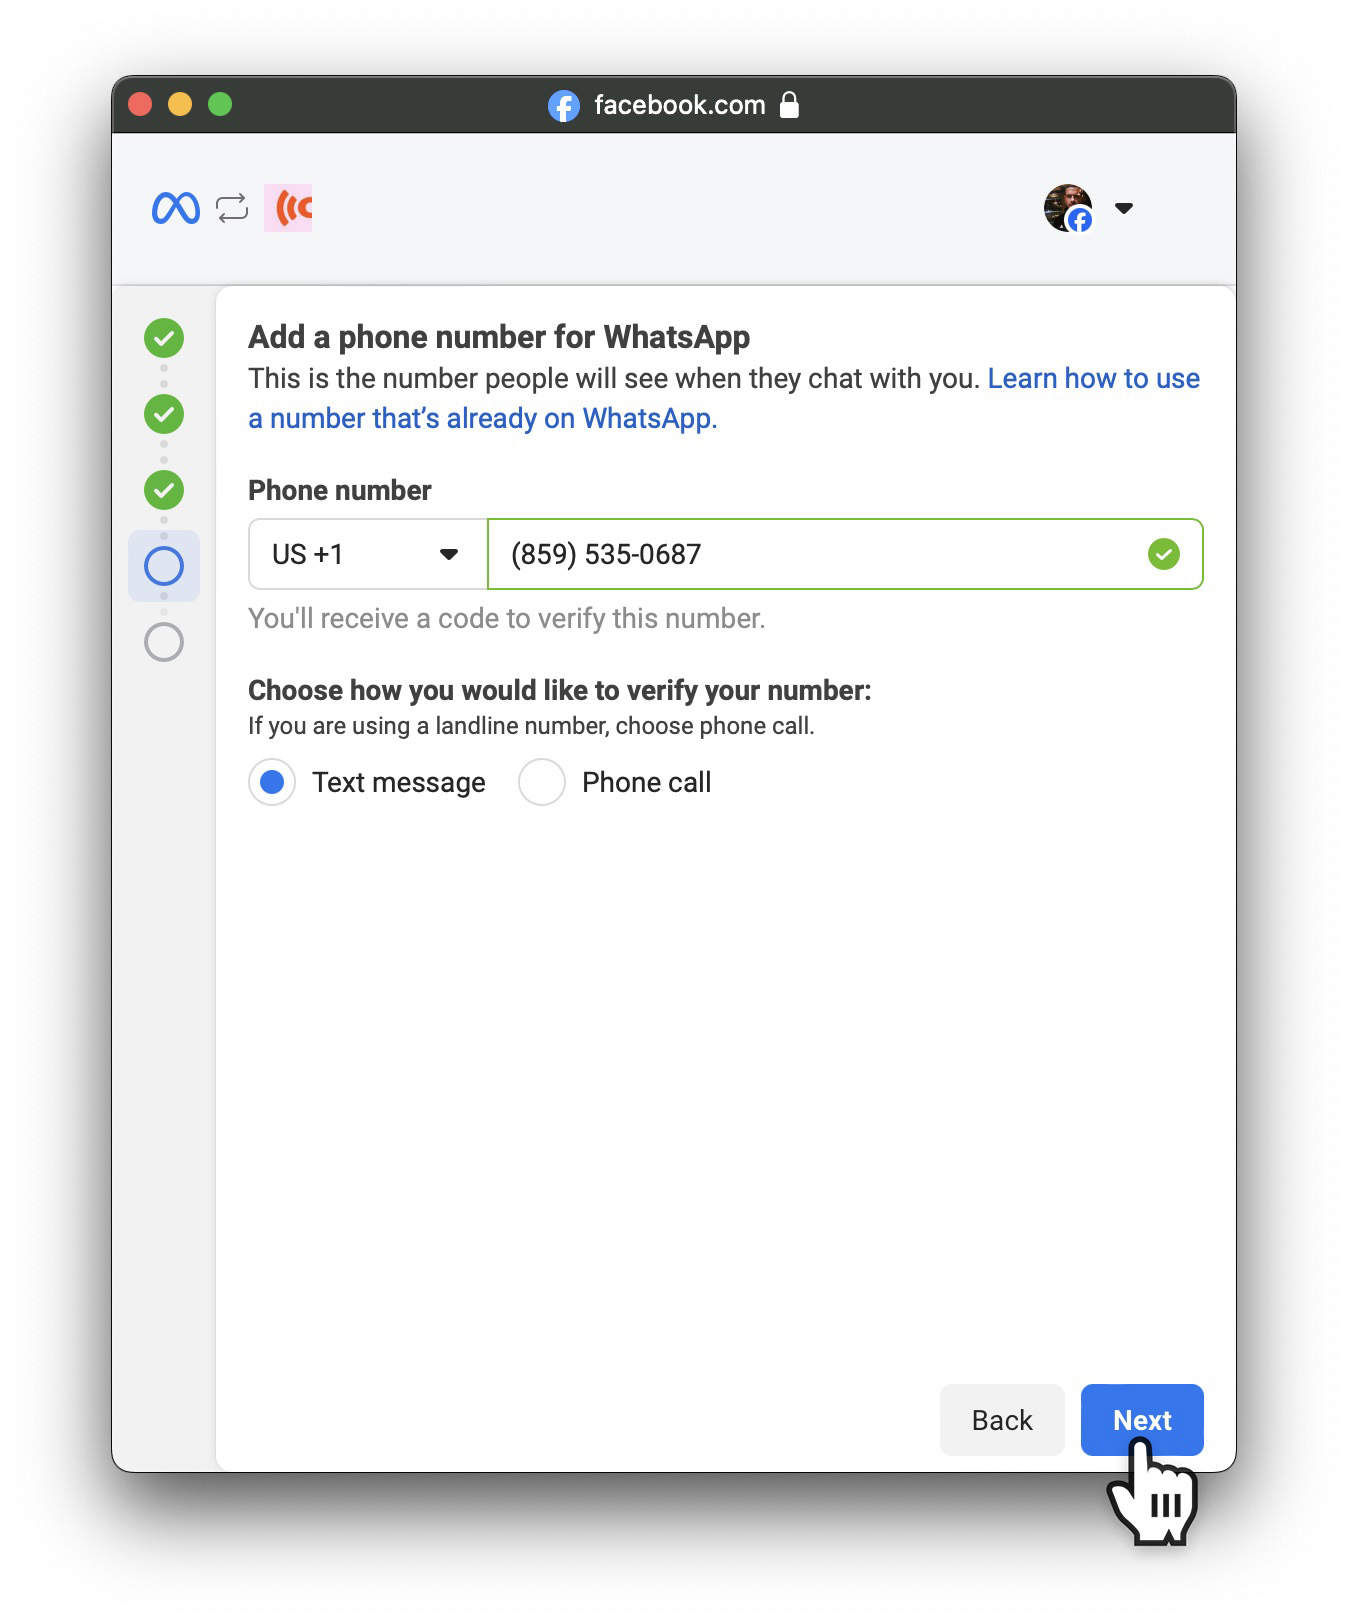Select the current step circle in sidebar
Image resolution: width=1348 pixels, height=1620 pixels.
click(164, 566)
